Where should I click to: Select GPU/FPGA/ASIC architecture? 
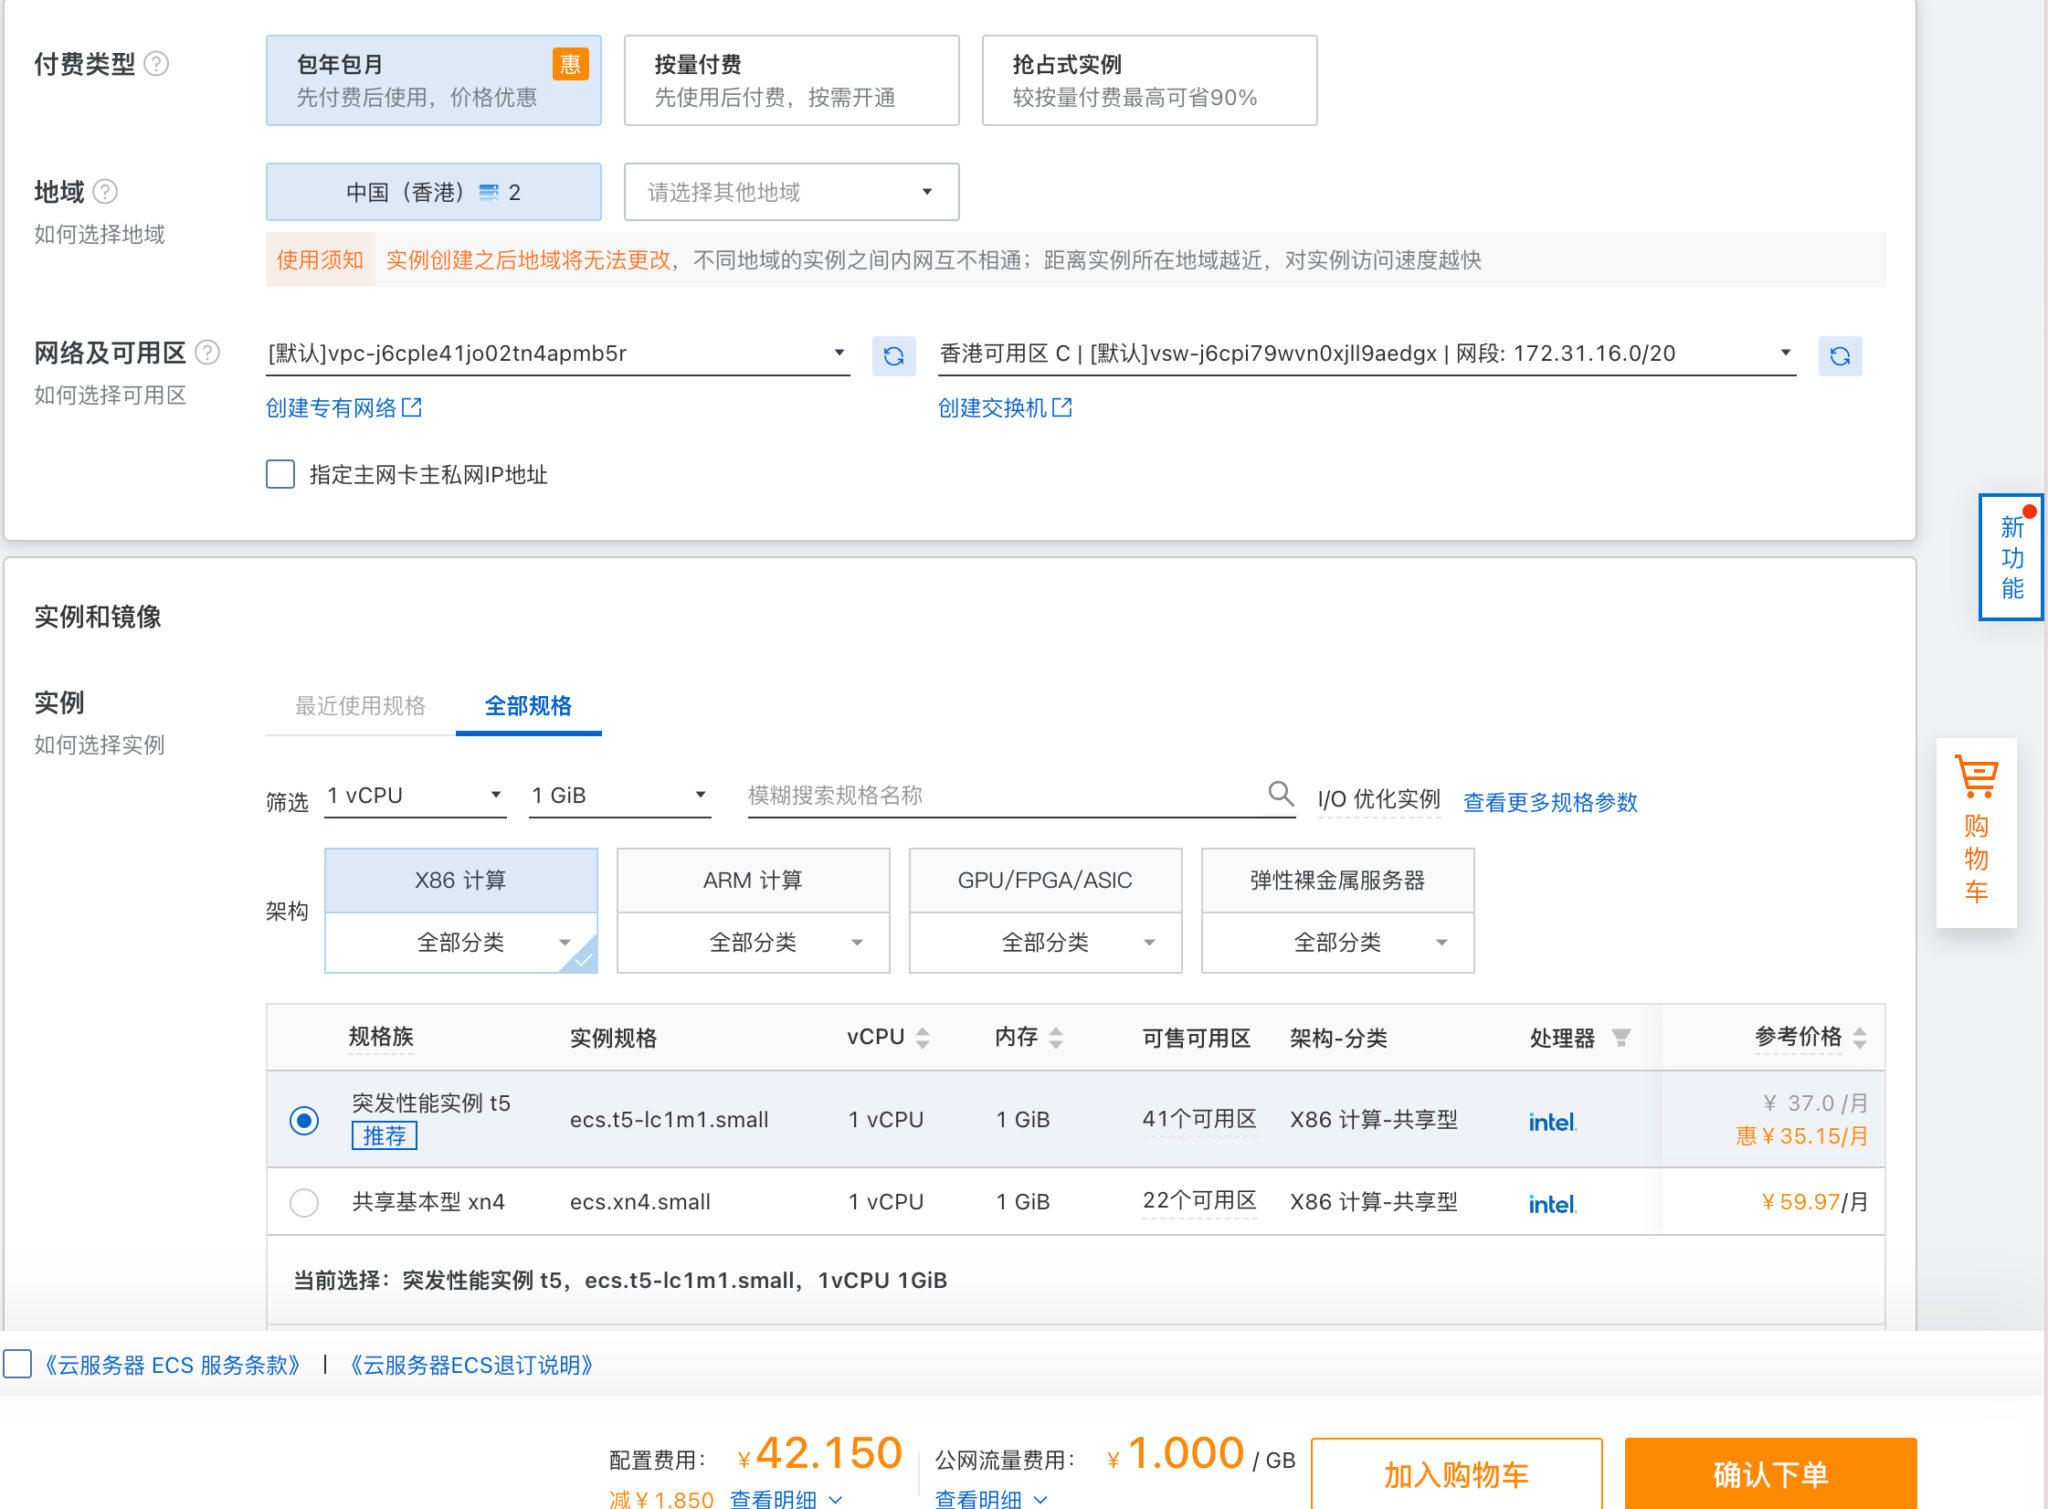point(1045,880)
